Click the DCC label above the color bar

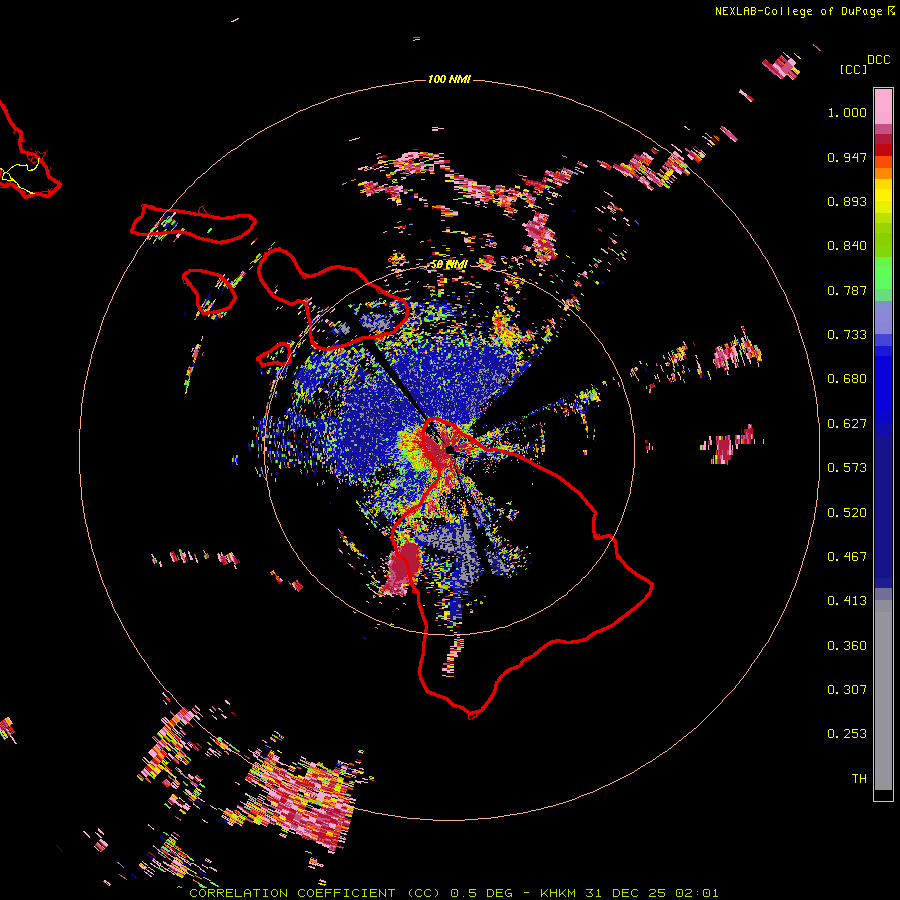(879, 60)
